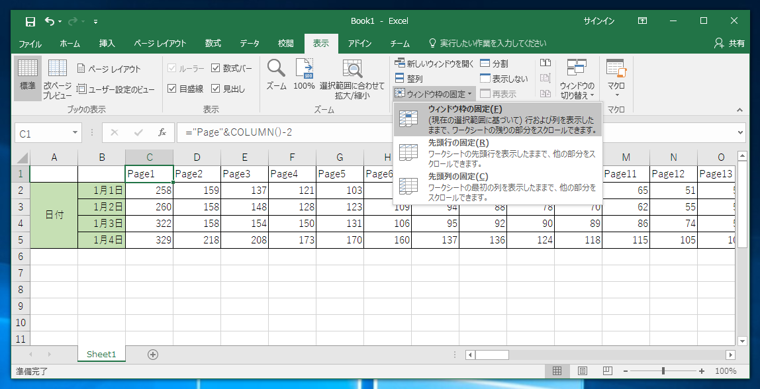Click the Save icon in the title bar
This screenshot has height=389, width=760.
pos(30,21)
